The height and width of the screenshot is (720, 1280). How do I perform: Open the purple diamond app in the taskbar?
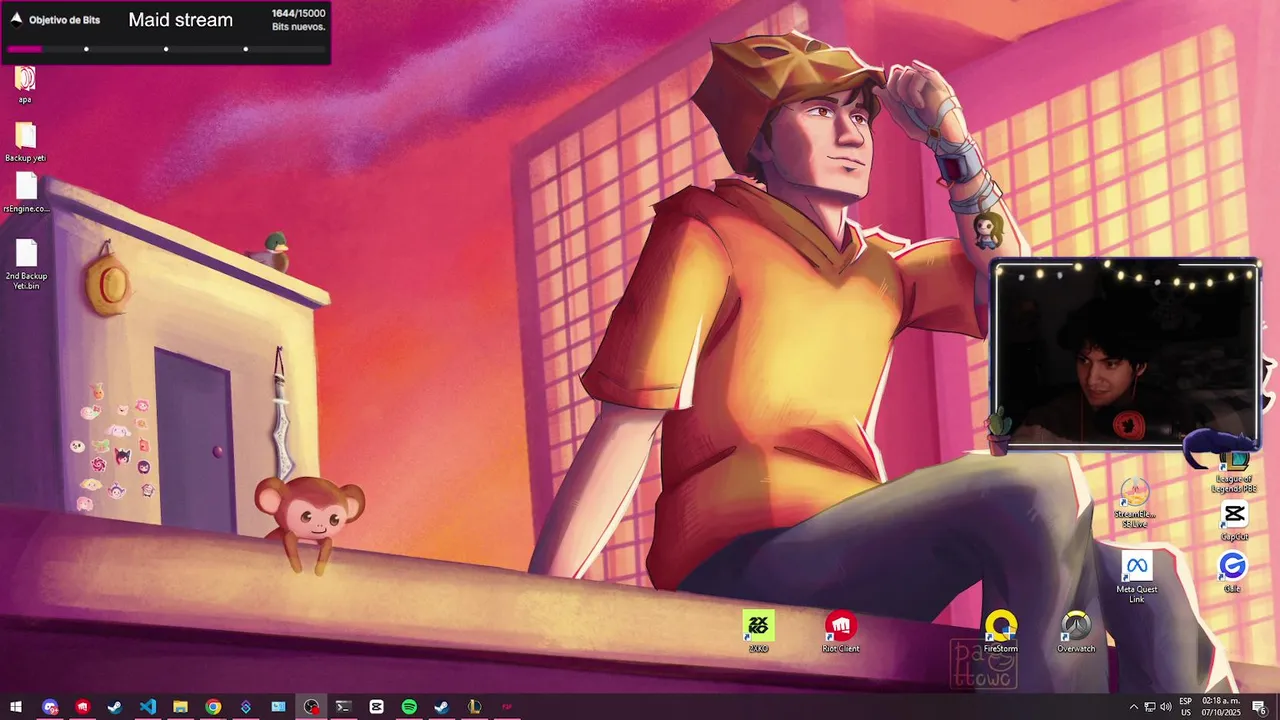246,707
